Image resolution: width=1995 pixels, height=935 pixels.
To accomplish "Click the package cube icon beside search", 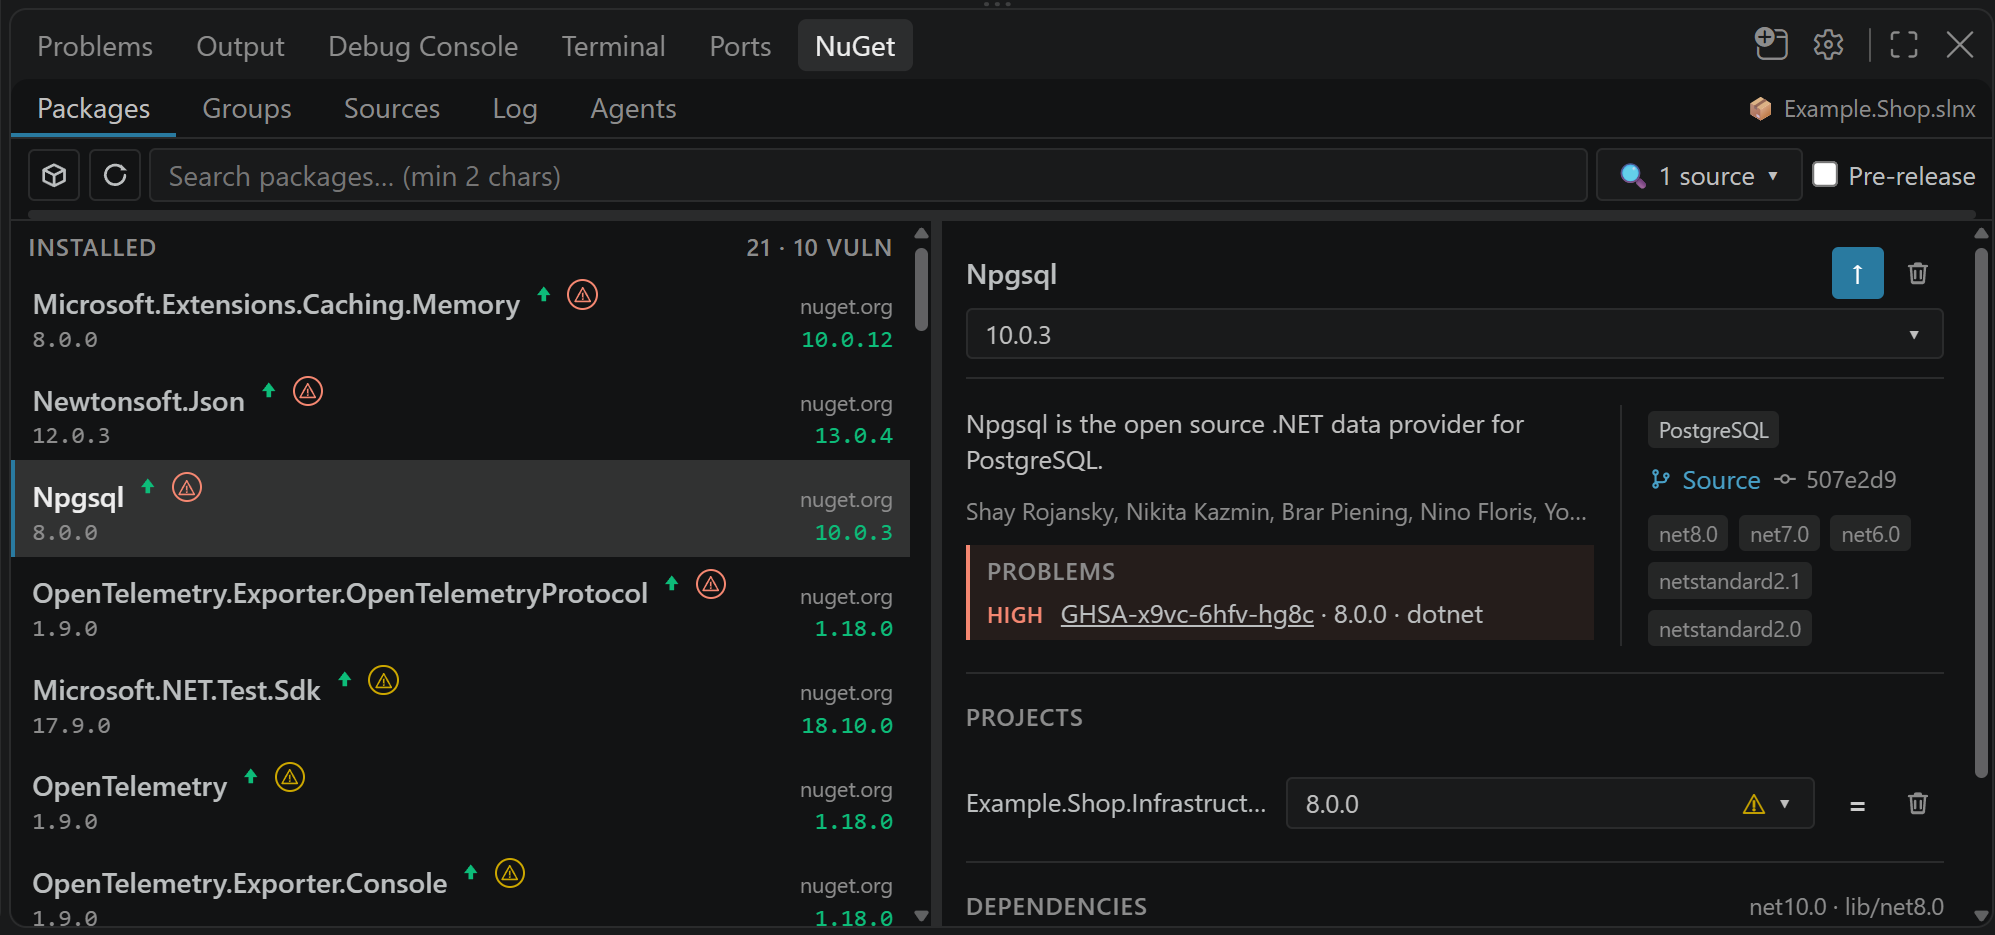I will point(54,176).
